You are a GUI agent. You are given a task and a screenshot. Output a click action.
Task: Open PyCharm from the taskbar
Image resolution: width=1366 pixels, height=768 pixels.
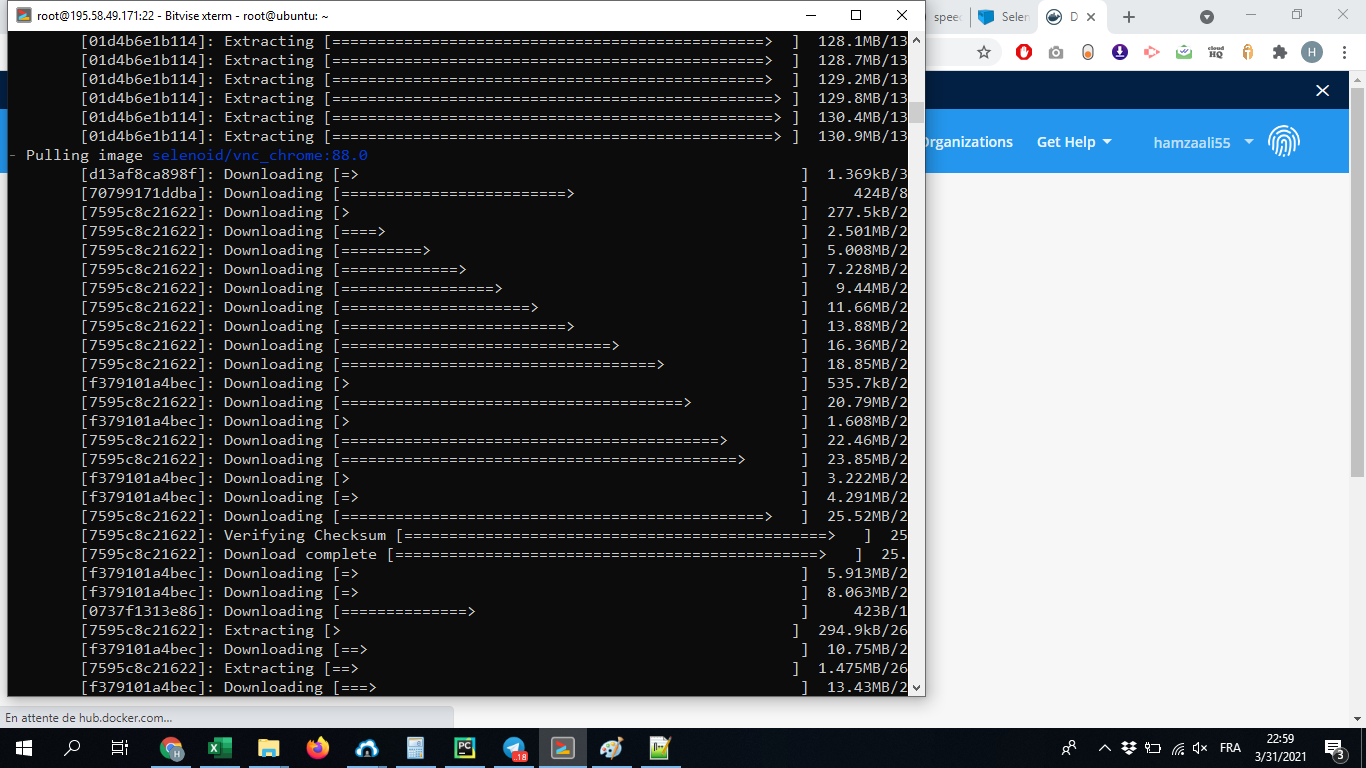464,748
